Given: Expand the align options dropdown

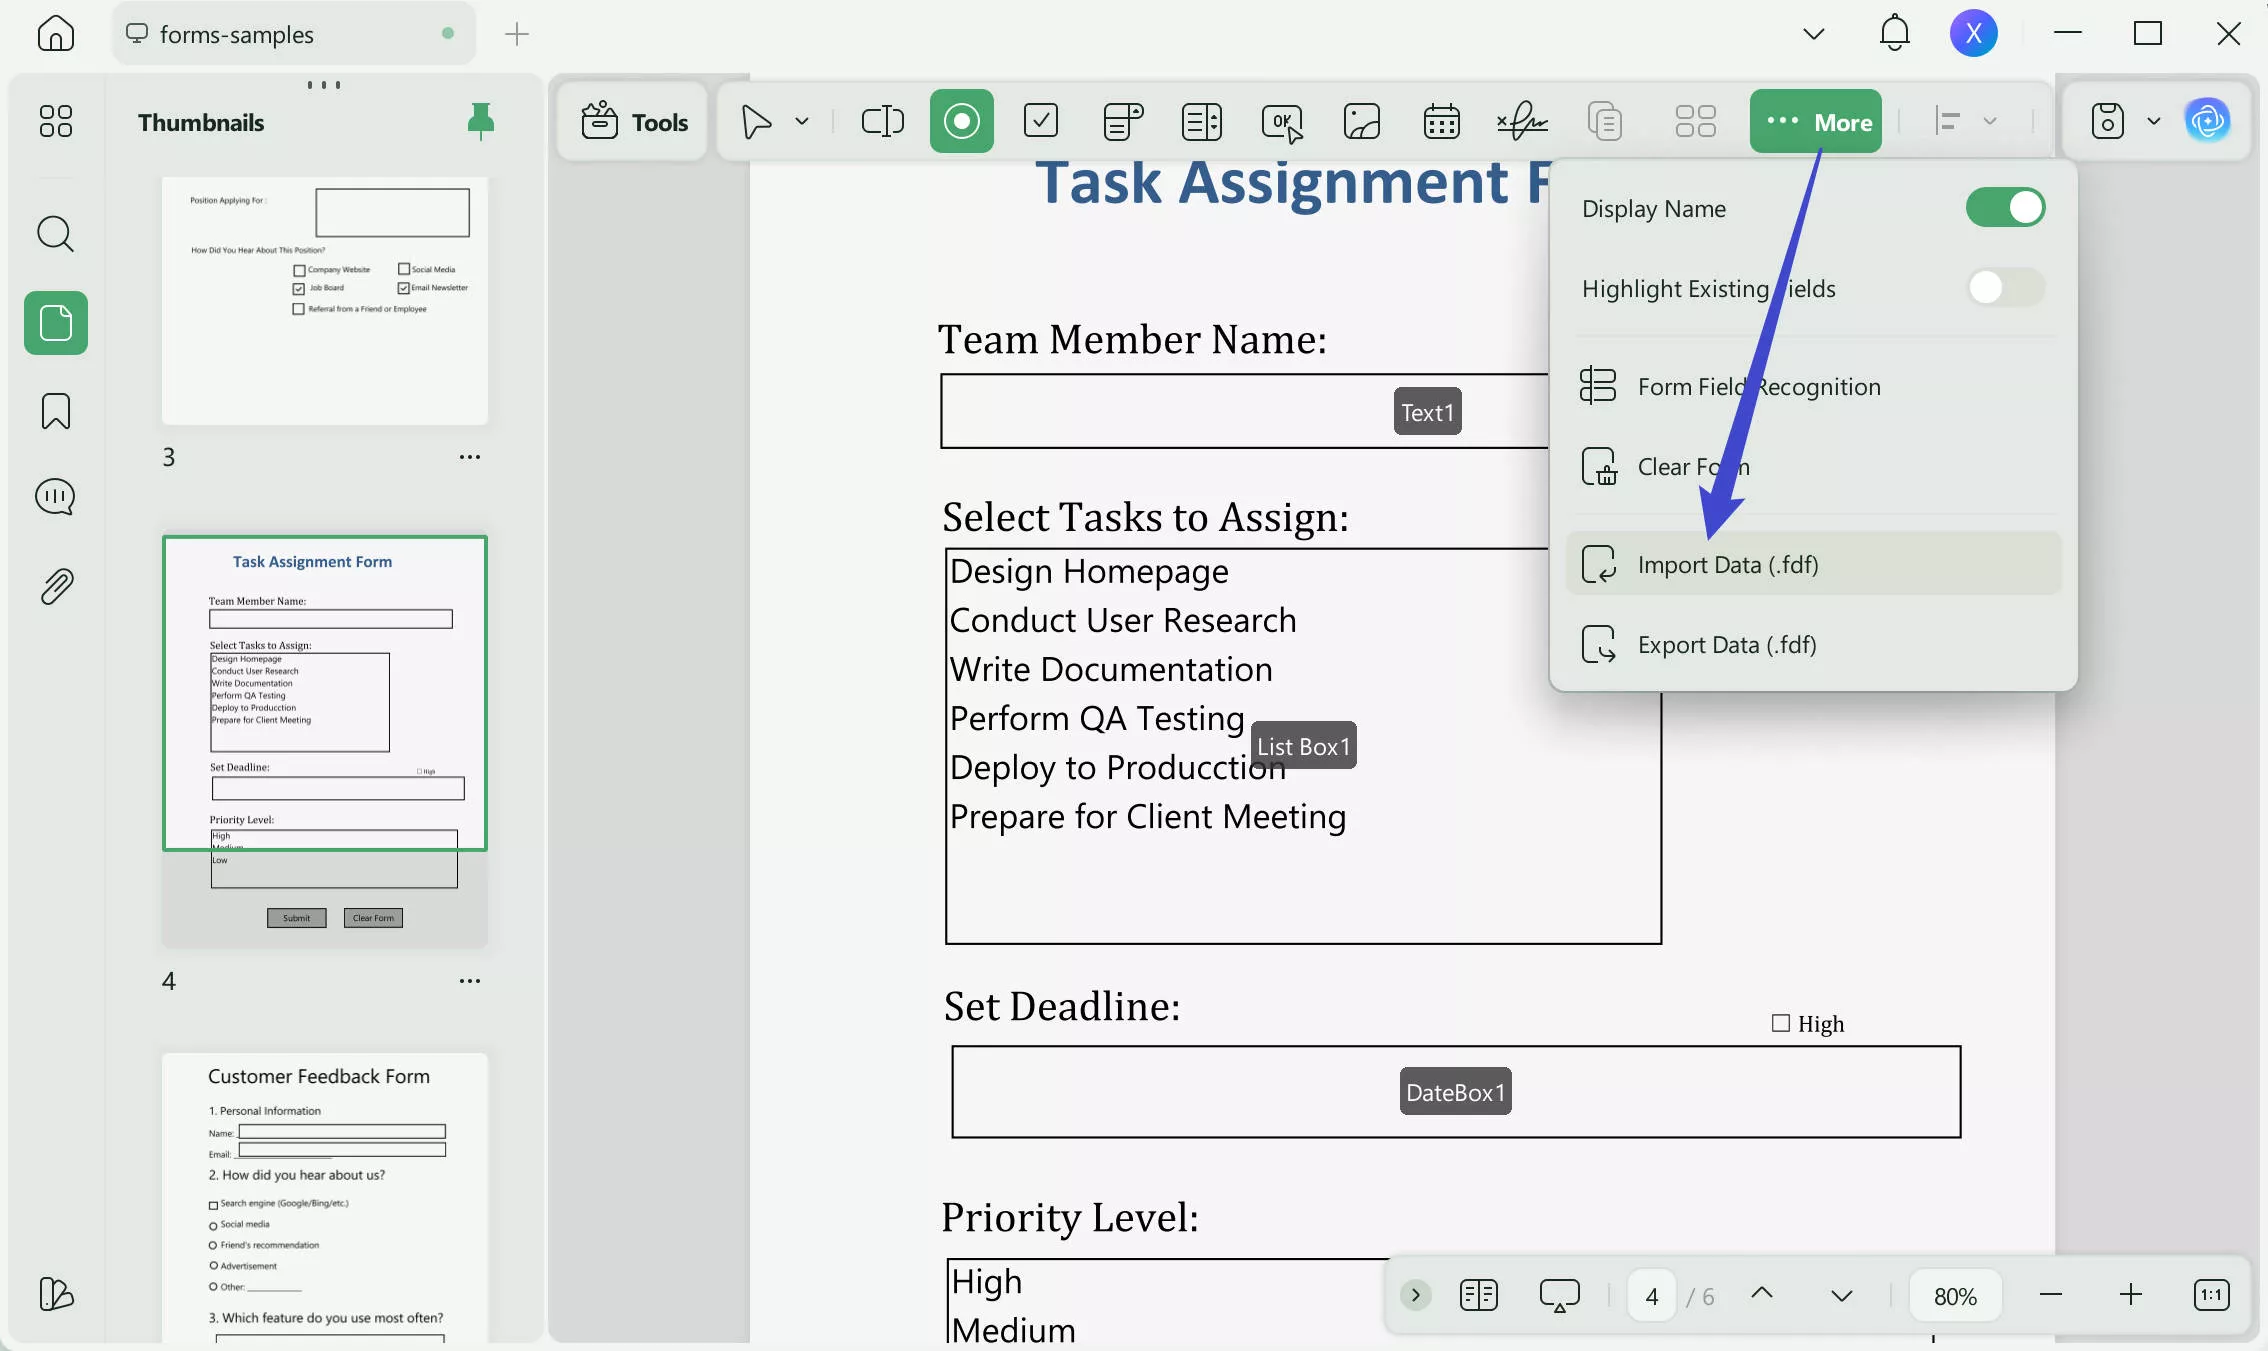Looking at the screenshot, I should click(x=1990, y=122).
